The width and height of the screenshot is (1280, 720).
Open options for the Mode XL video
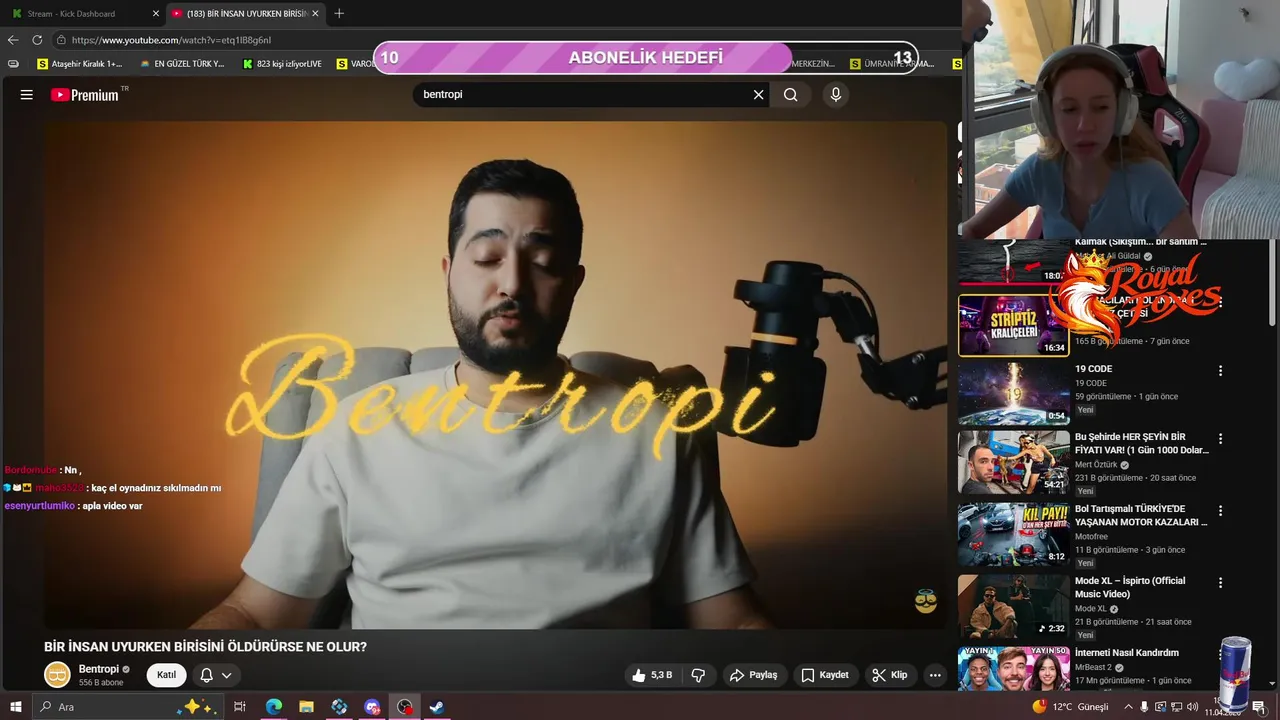pyautogui.click(x=1220, y=582)
